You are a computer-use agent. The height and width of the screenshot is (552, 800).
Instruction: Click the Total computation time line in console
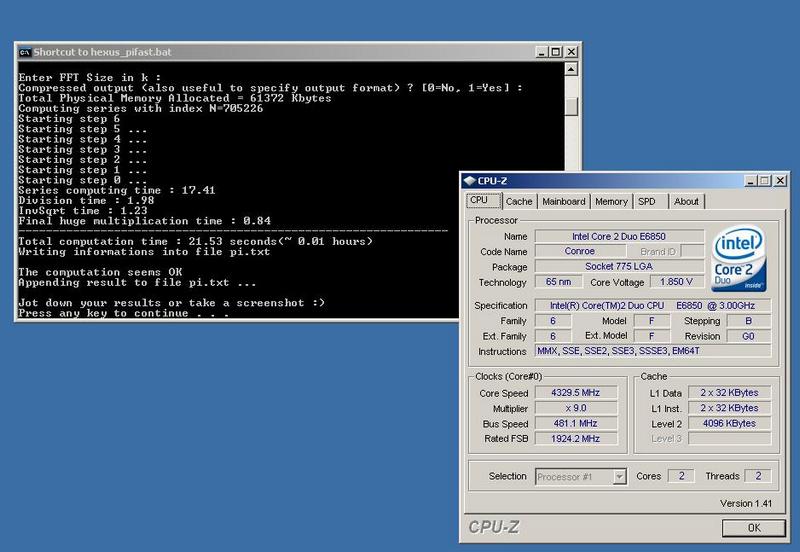[x=195, y=241]
